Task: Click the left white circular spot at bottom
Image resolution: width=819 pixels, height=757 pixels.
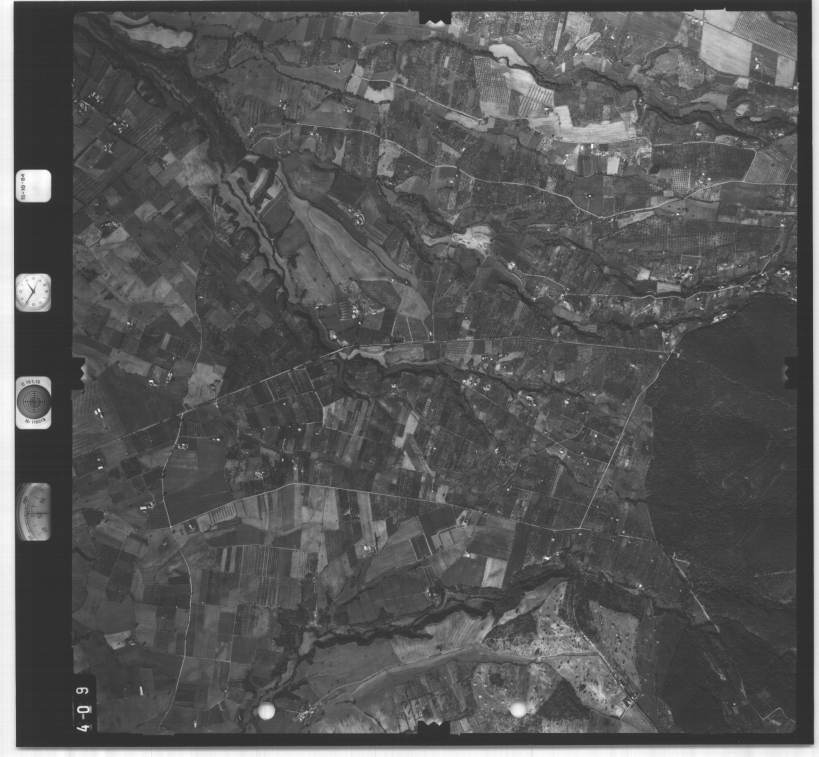Action: click(266, 710)
